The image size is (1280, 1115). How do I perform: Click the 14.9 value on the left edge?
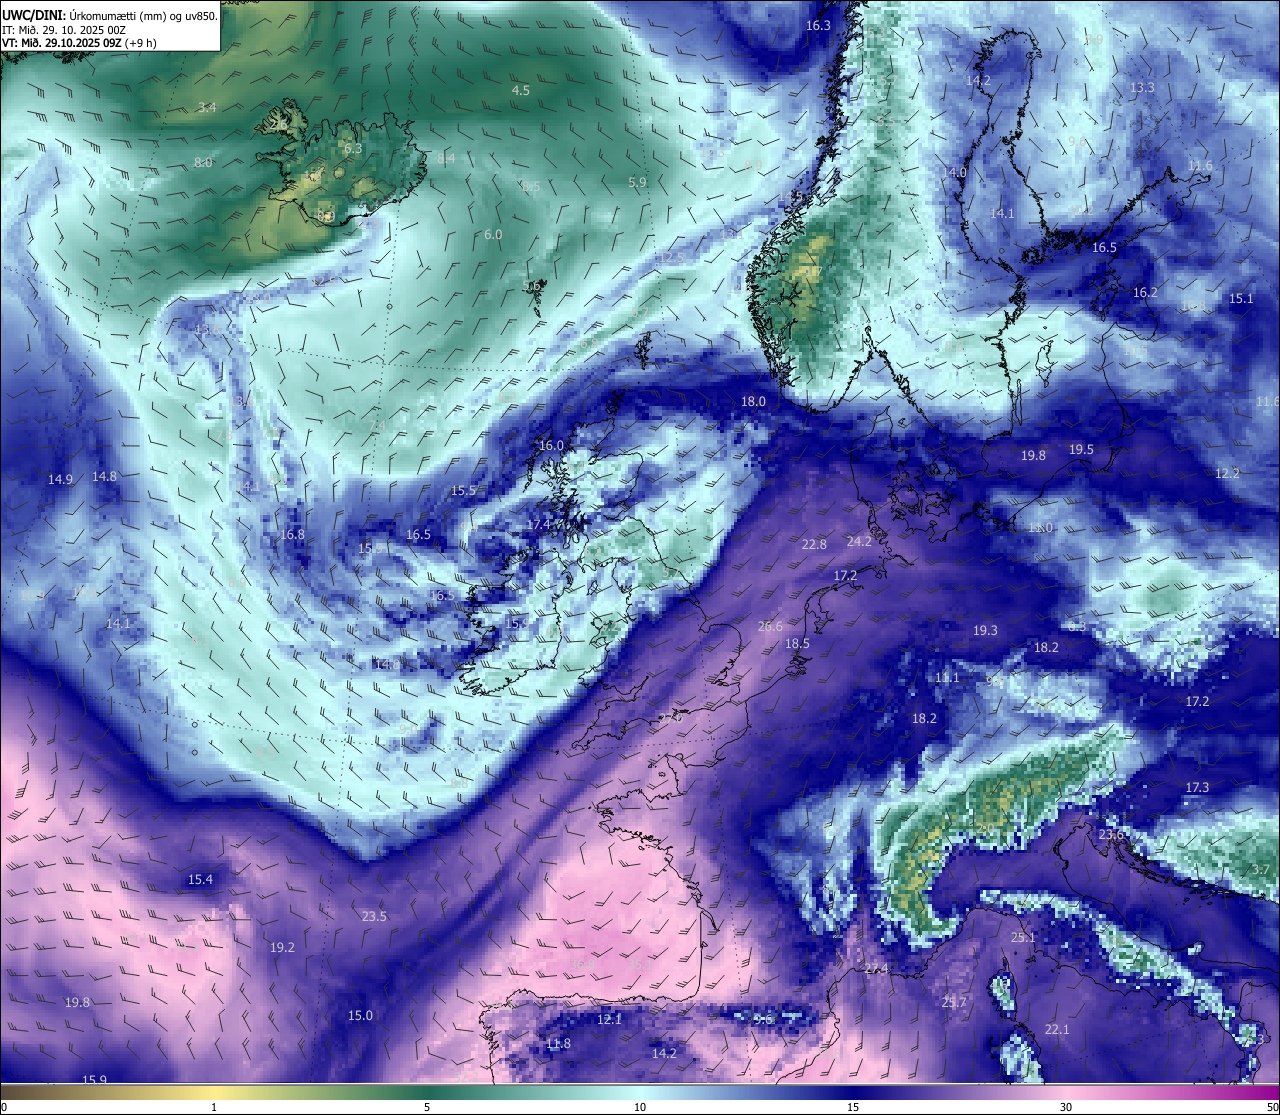coord(60,479)
